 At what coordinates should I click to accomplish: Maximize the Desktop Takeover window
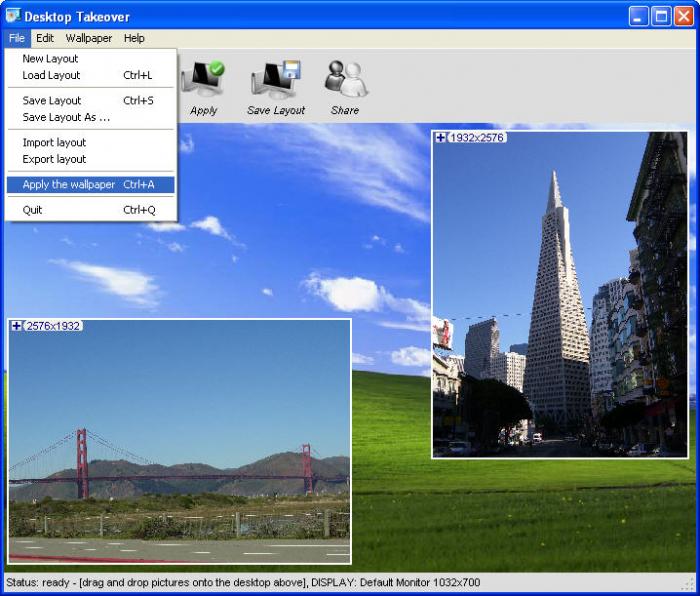tap(661, 16)
